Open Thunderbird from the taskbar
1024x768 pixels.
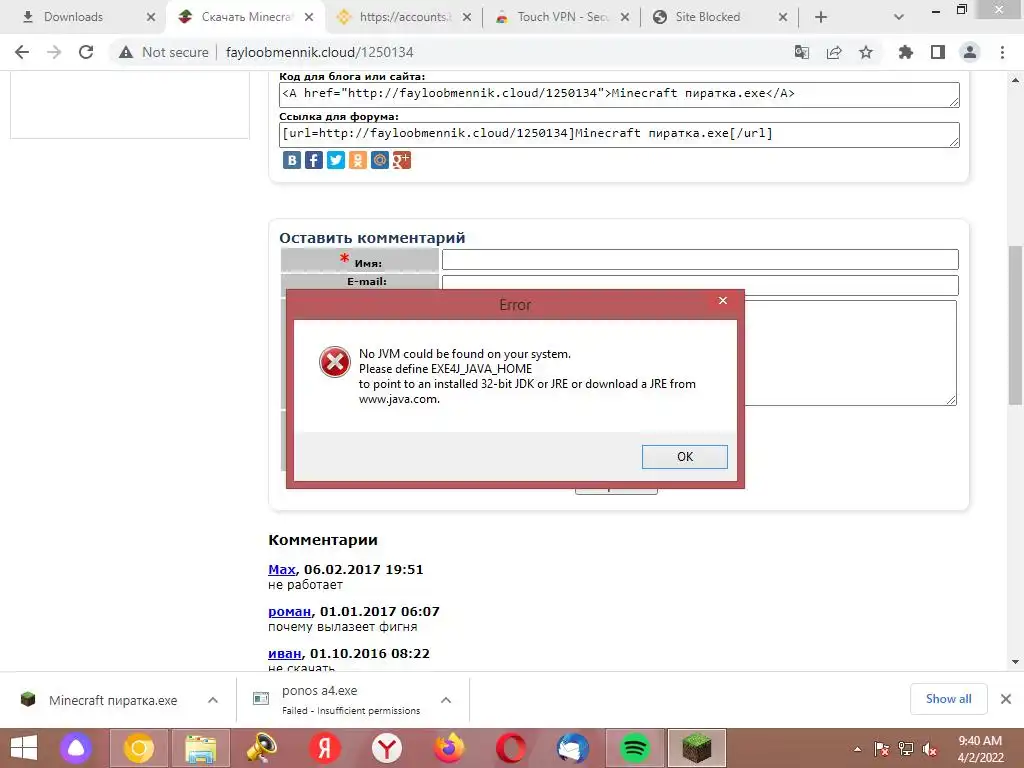pyautogui.click(x=573, y=748)
